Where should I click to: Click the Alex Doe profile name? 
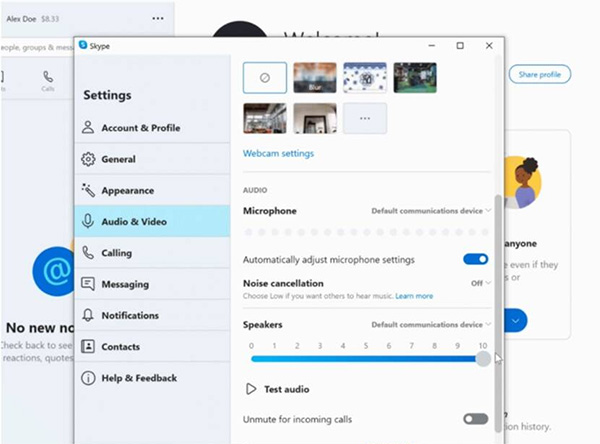pyautogui.click(x=21, y=19)
